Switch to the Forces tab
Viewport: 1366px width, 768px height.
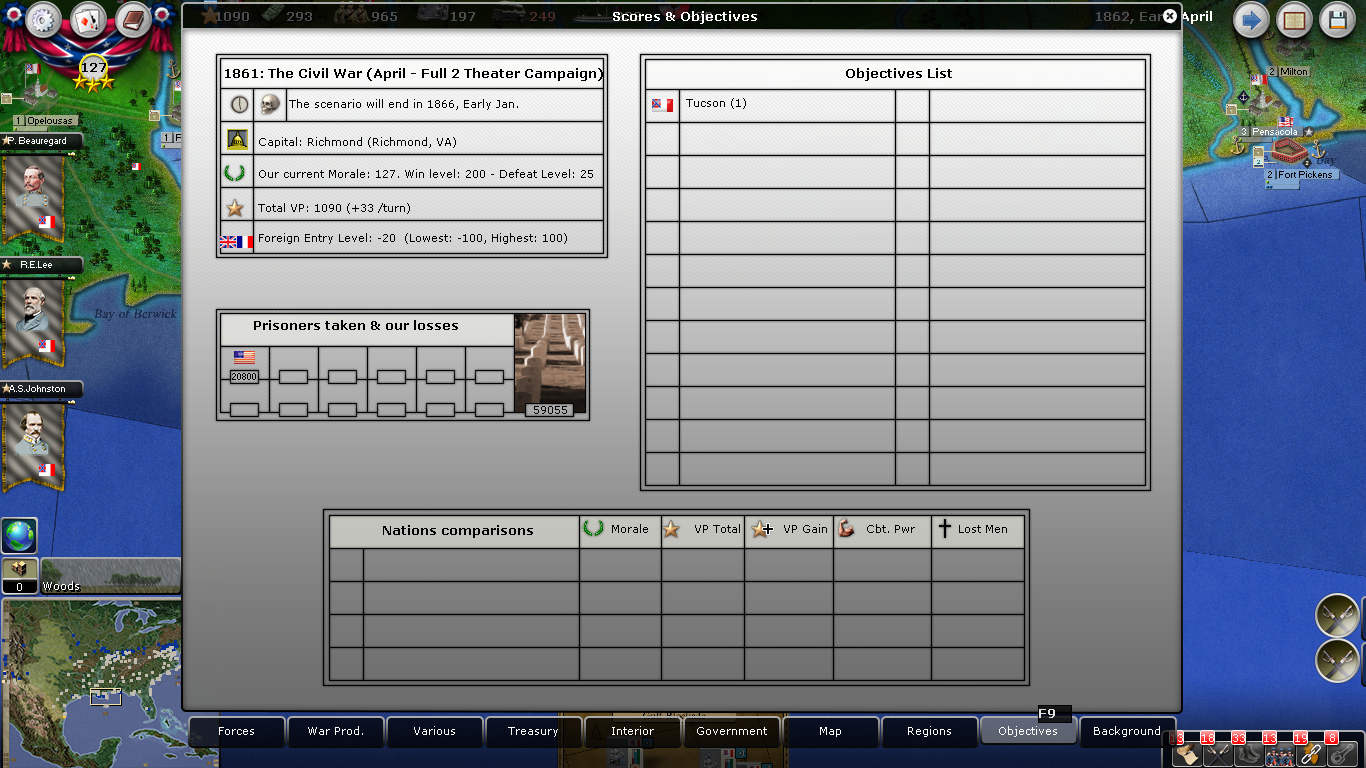point(236,731)
